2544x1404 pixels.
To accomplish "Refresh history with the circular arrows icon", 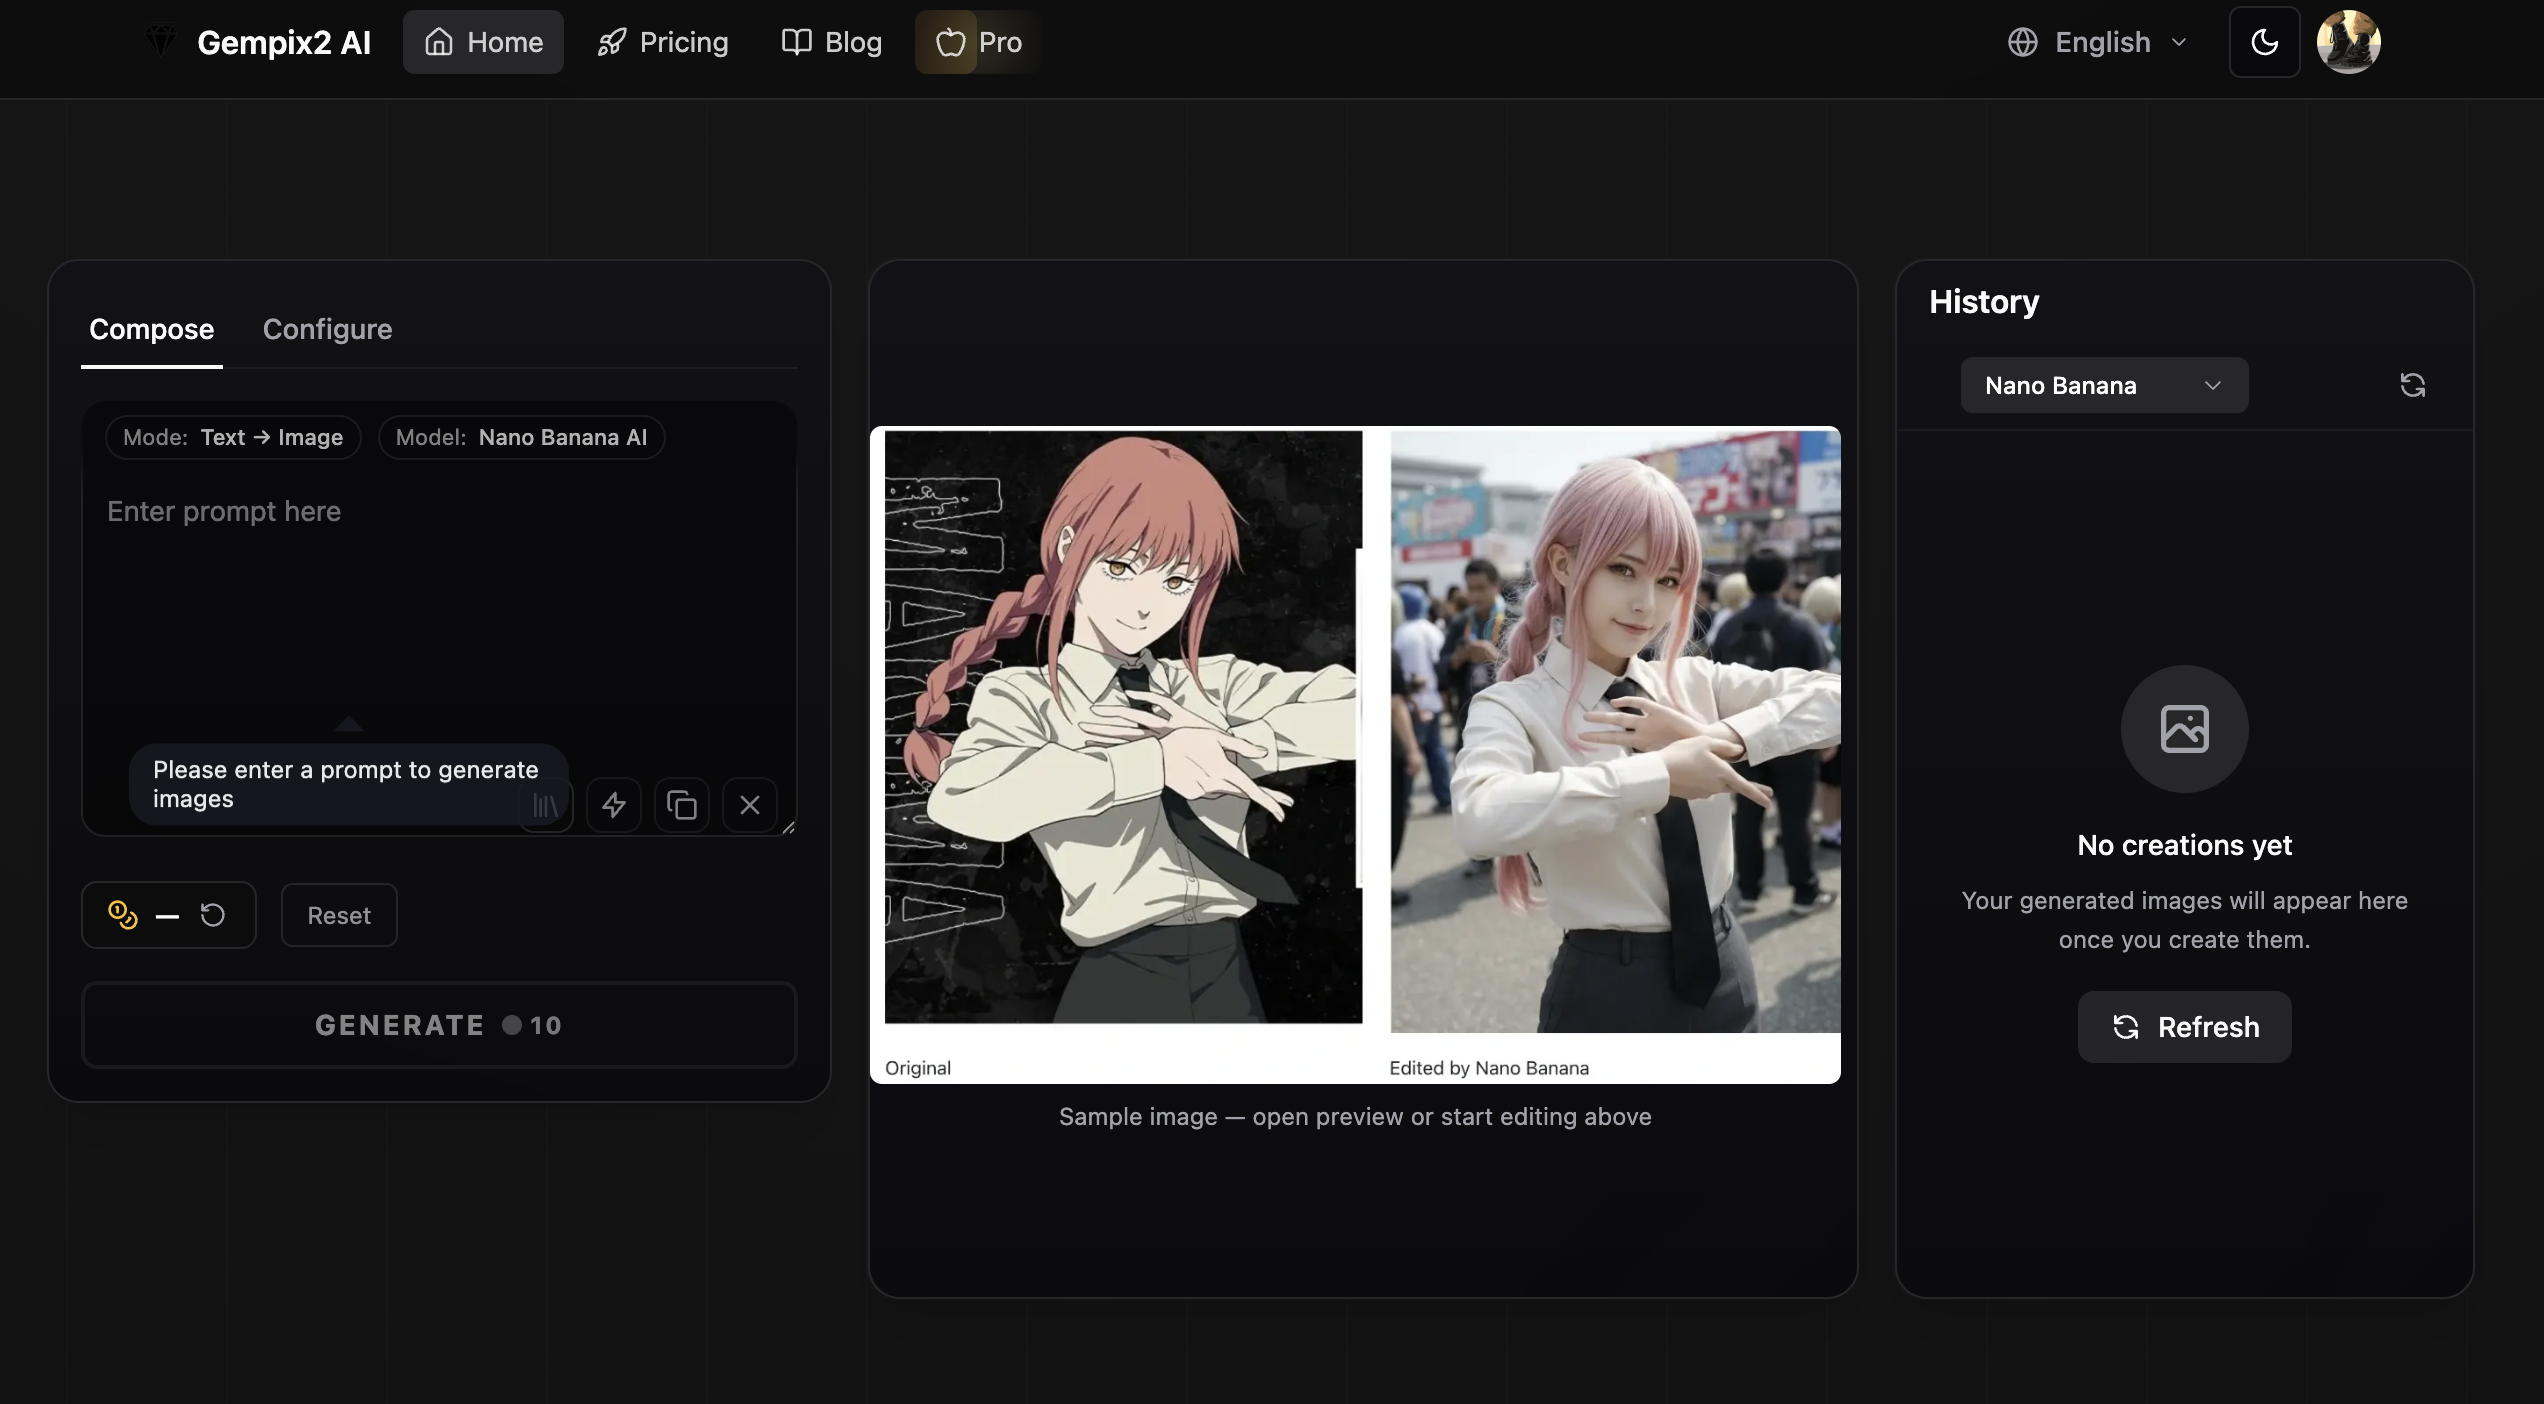I will coord(2414,385).
